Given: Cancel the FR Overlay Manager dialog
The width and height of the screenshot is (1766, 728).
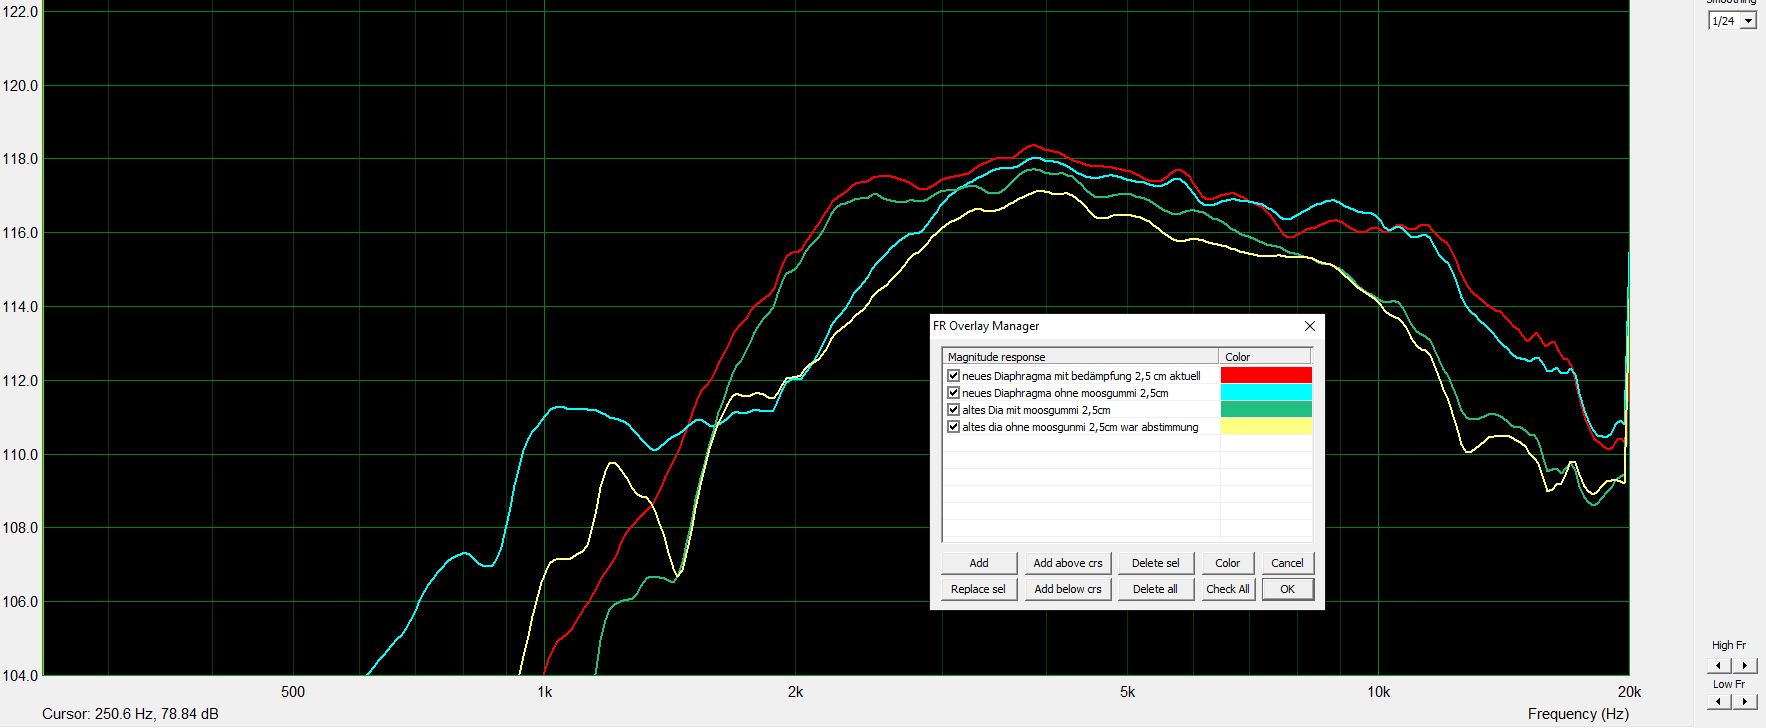Looking at the screenshot, I should [1287, 563].
